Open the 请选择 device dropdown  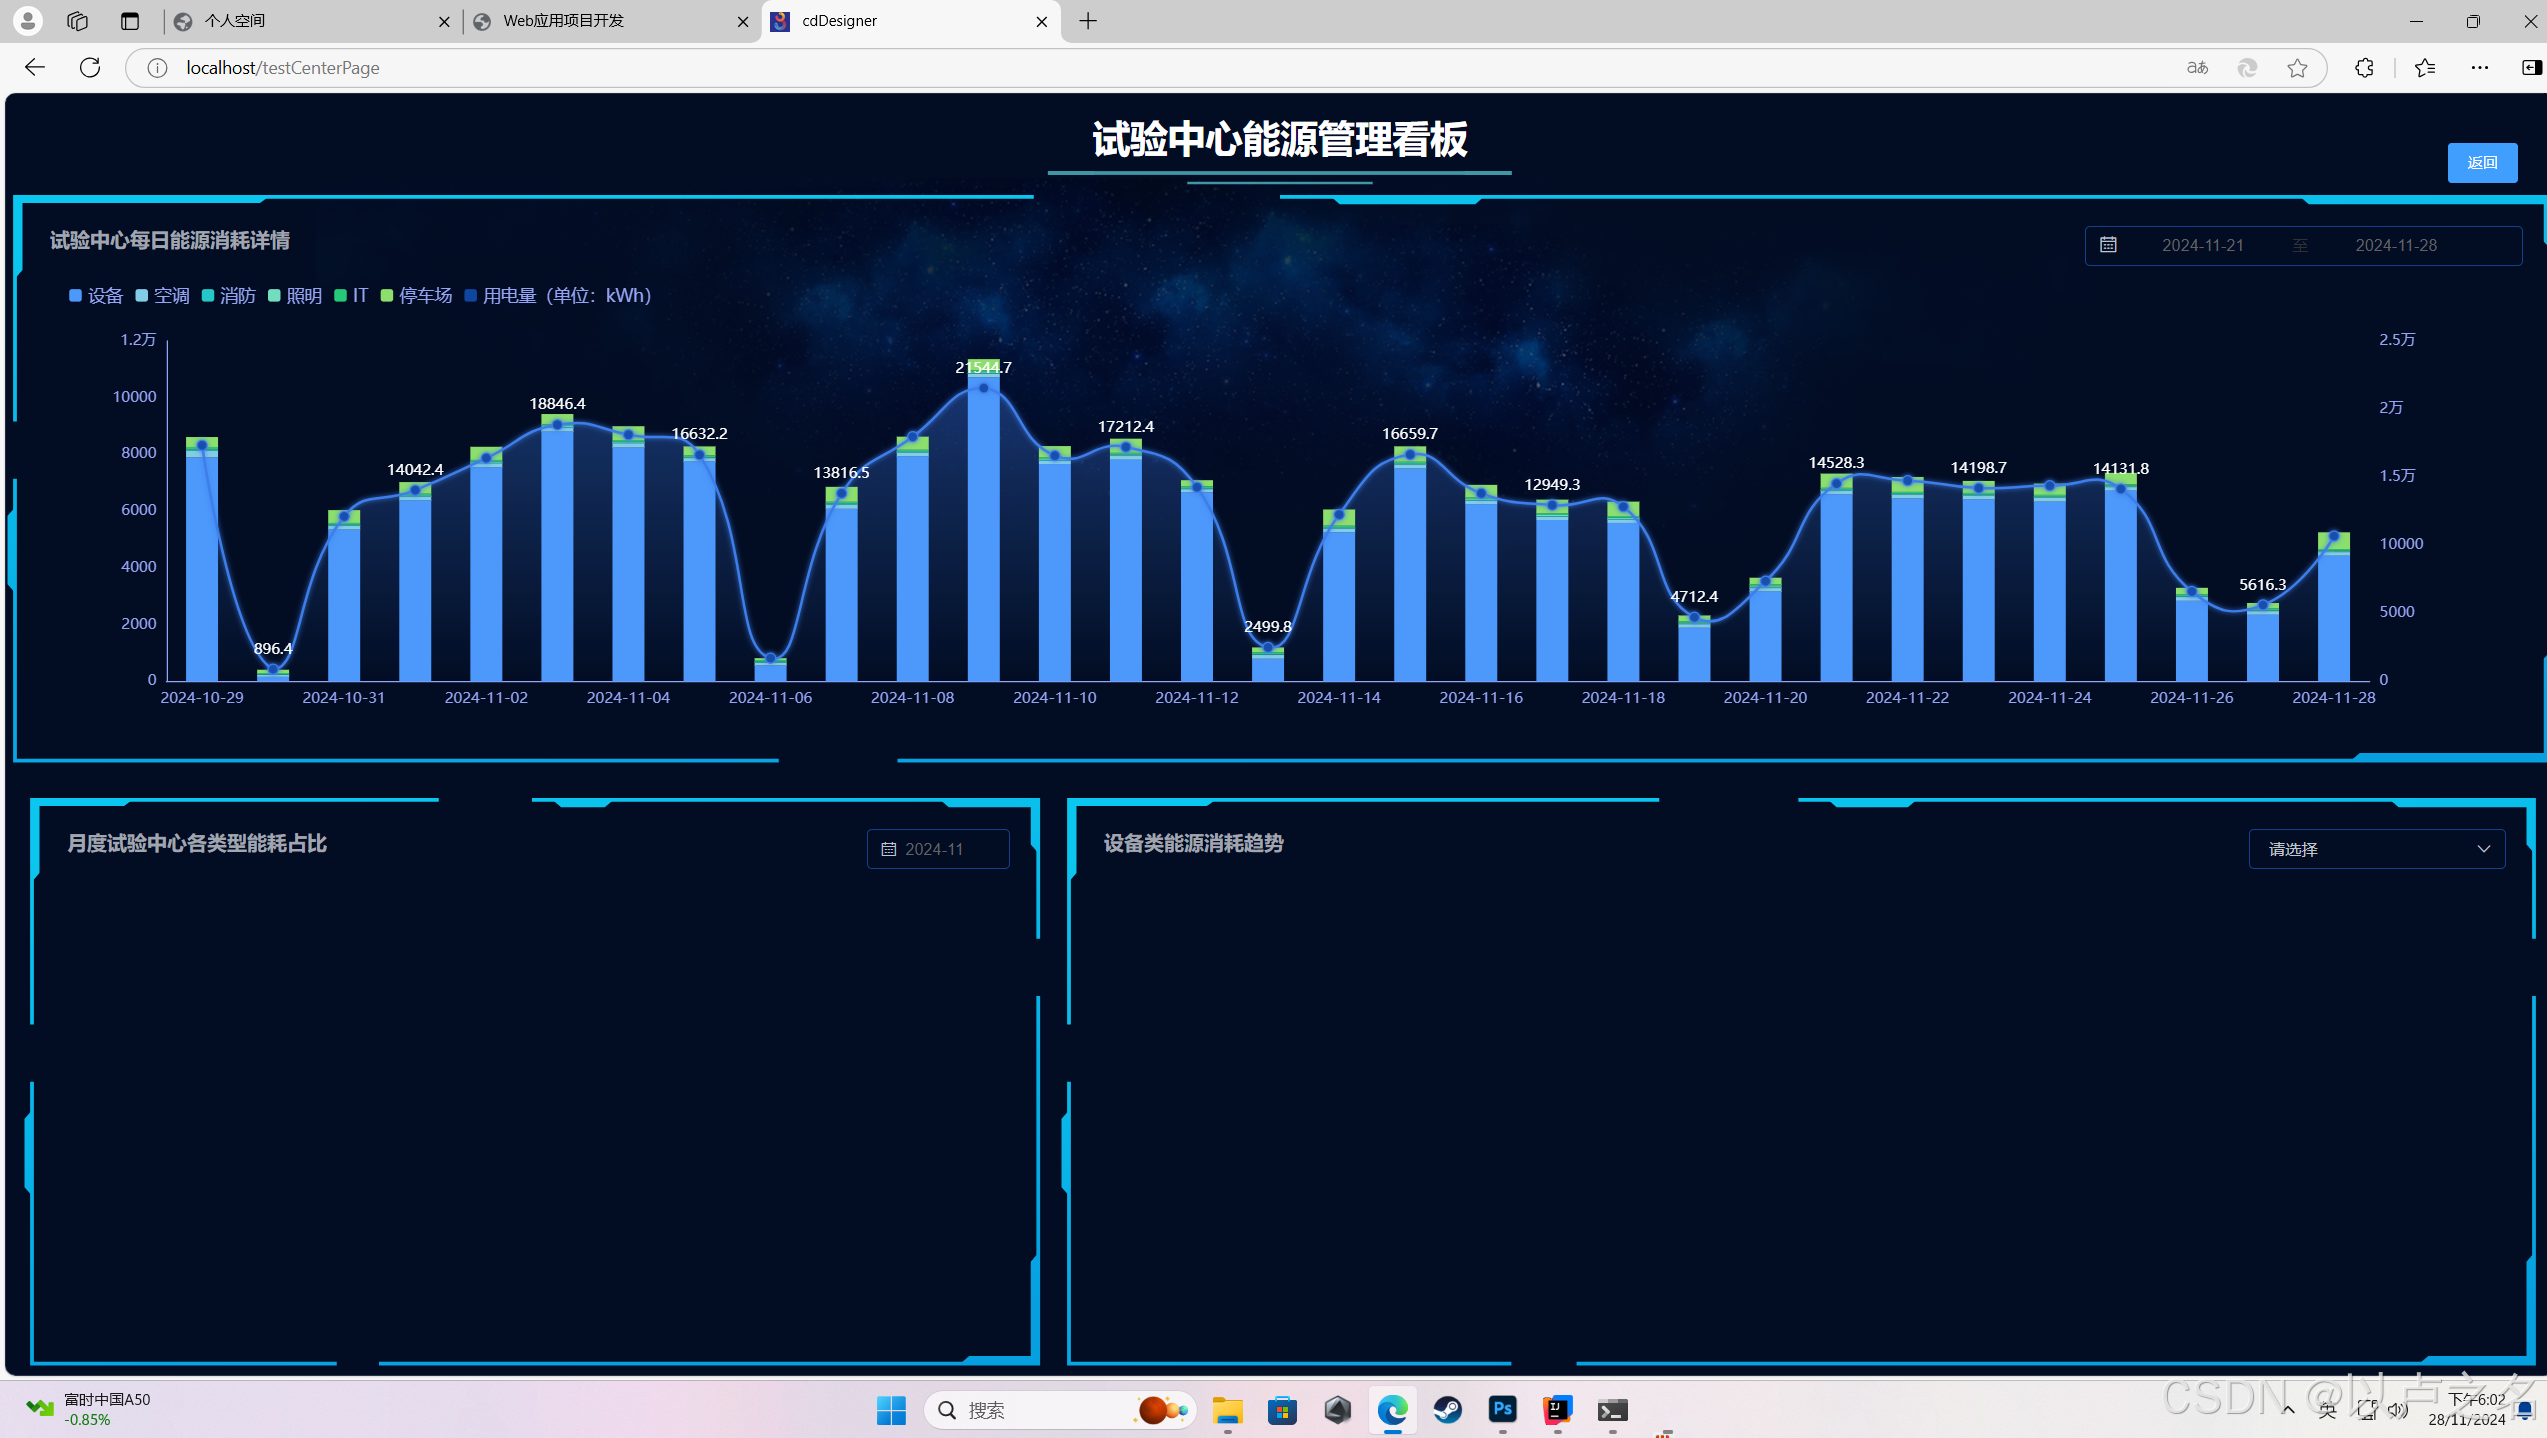pyautogui.click(x=2376, y=849)
